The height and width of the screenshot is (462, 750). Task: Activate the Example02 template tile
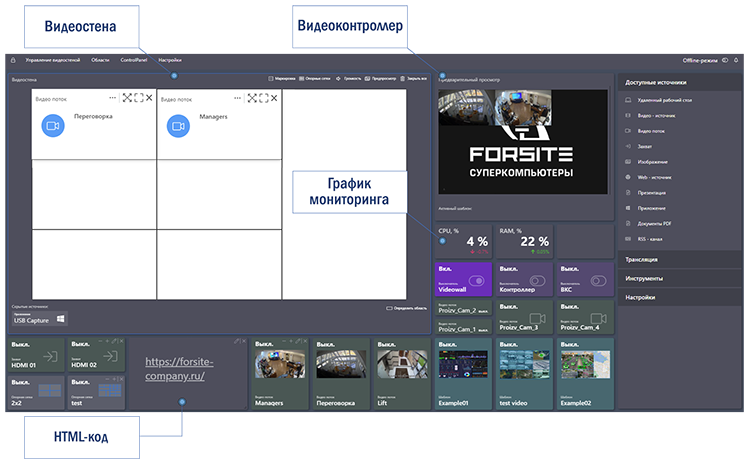pyautogui.click(x=585, y=374)
